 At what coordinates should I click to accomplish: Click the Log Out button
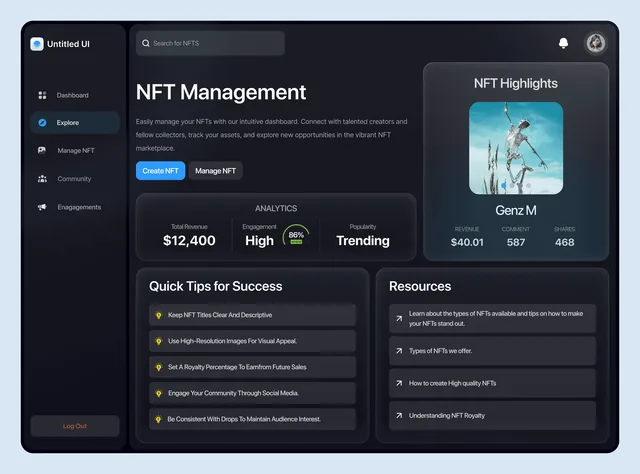[75, 426]
